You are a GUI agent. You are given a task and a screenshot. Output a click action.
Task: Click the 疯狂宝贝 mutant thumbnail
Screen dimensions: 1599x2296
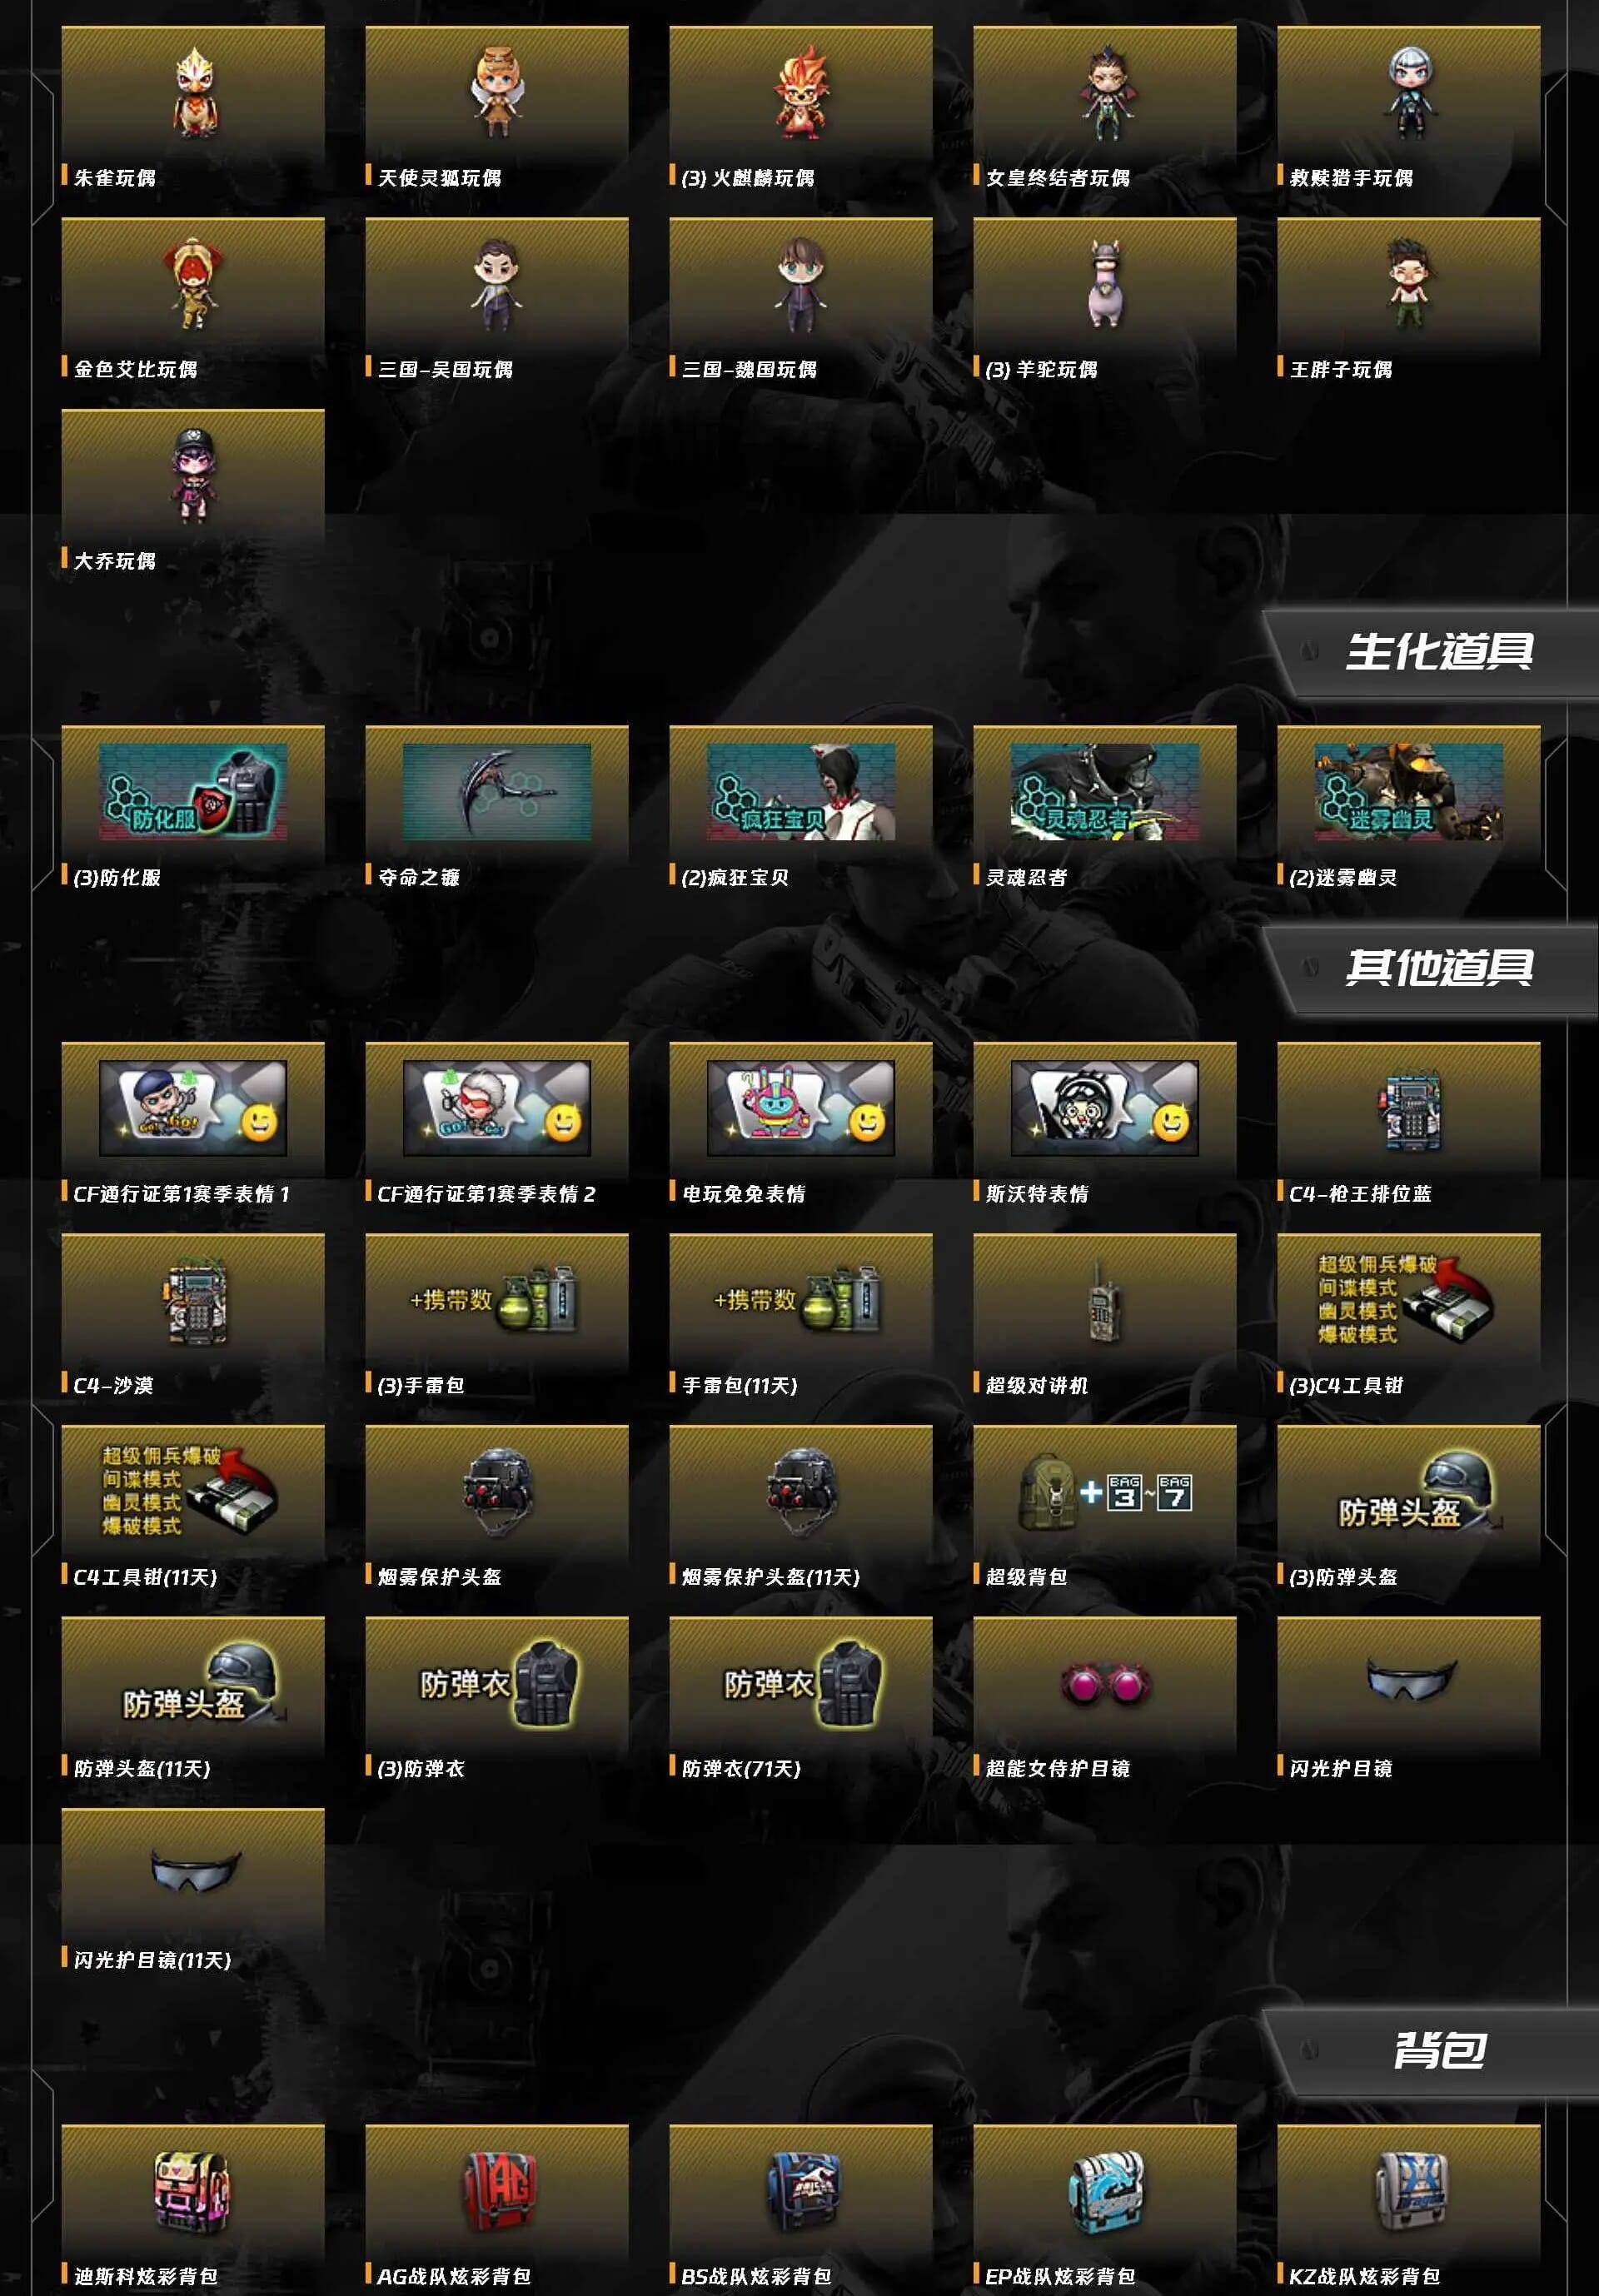(x=801, y=792)
